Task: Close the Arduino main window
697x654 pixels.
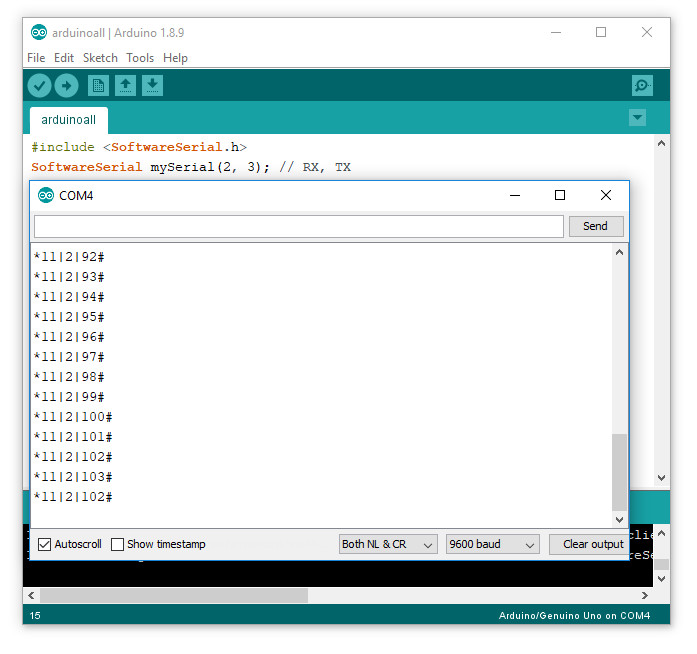Action: [x=647, y=32]
